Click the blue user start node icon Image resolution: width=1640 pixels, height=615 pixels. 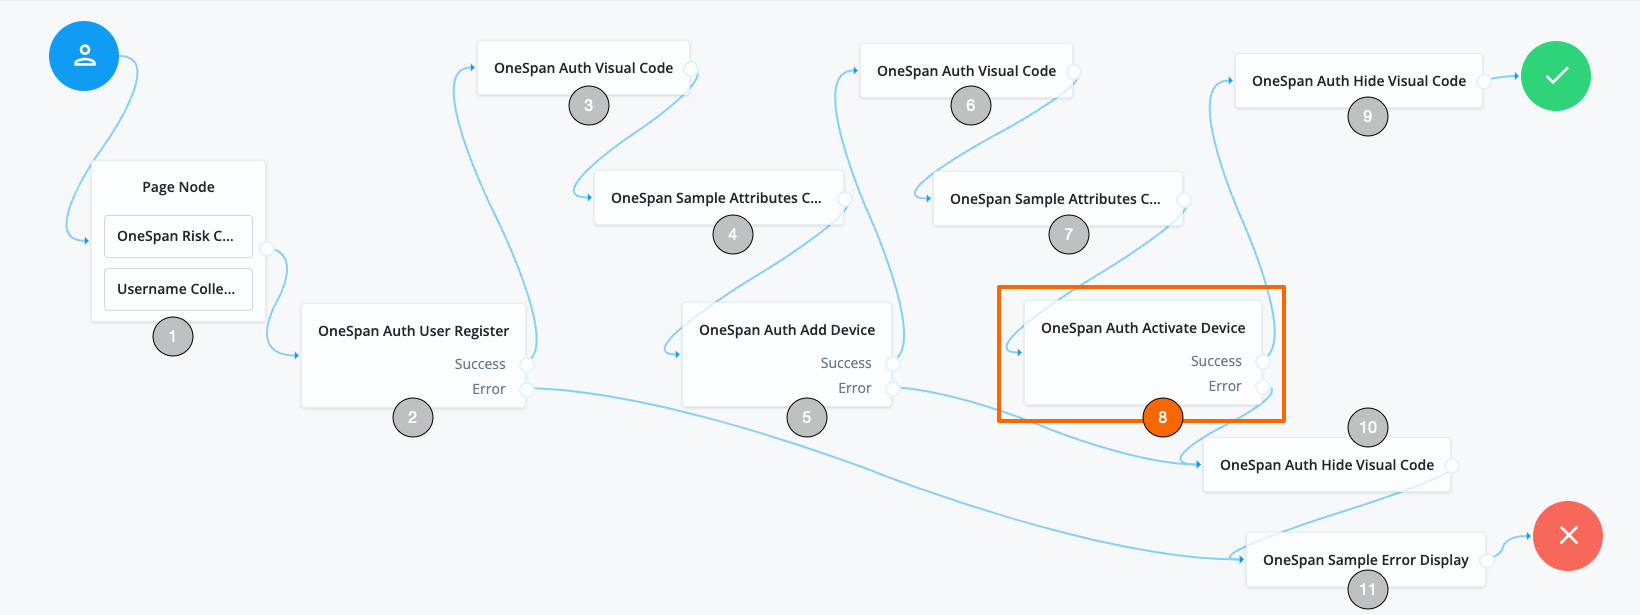point(84,56)
